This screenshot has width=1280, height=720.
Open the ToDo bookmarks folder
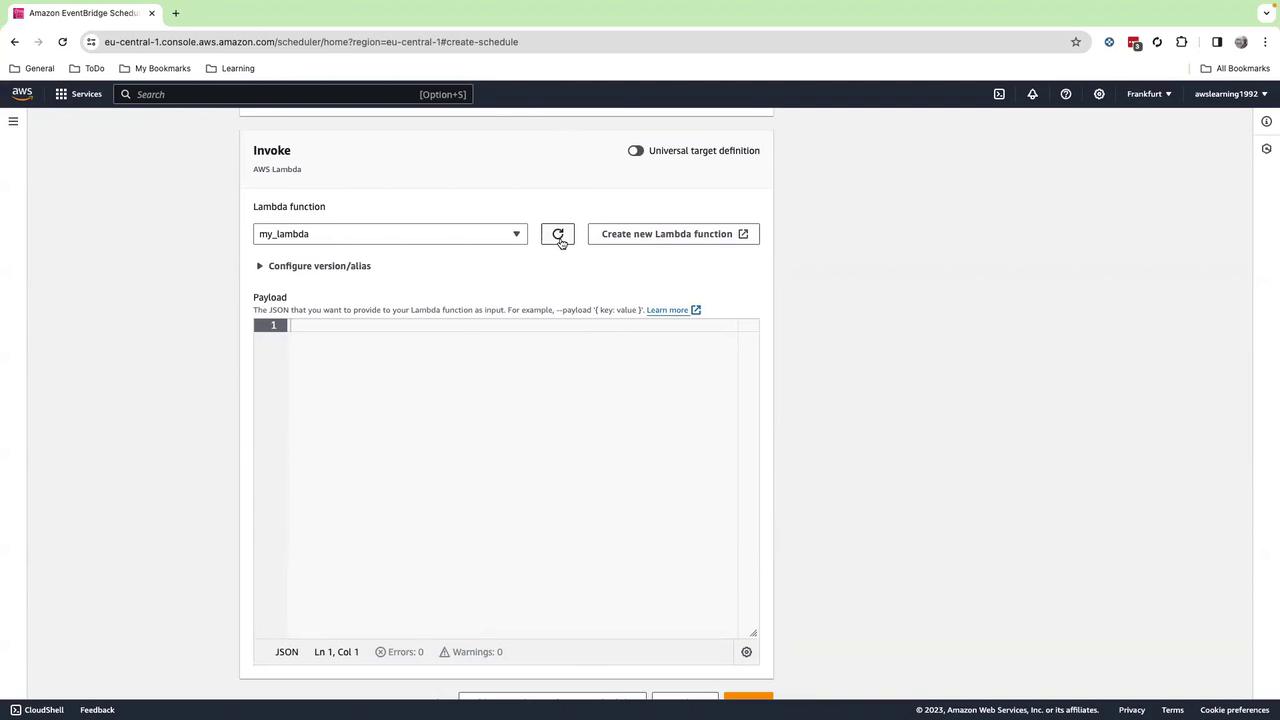pos(87,69)
